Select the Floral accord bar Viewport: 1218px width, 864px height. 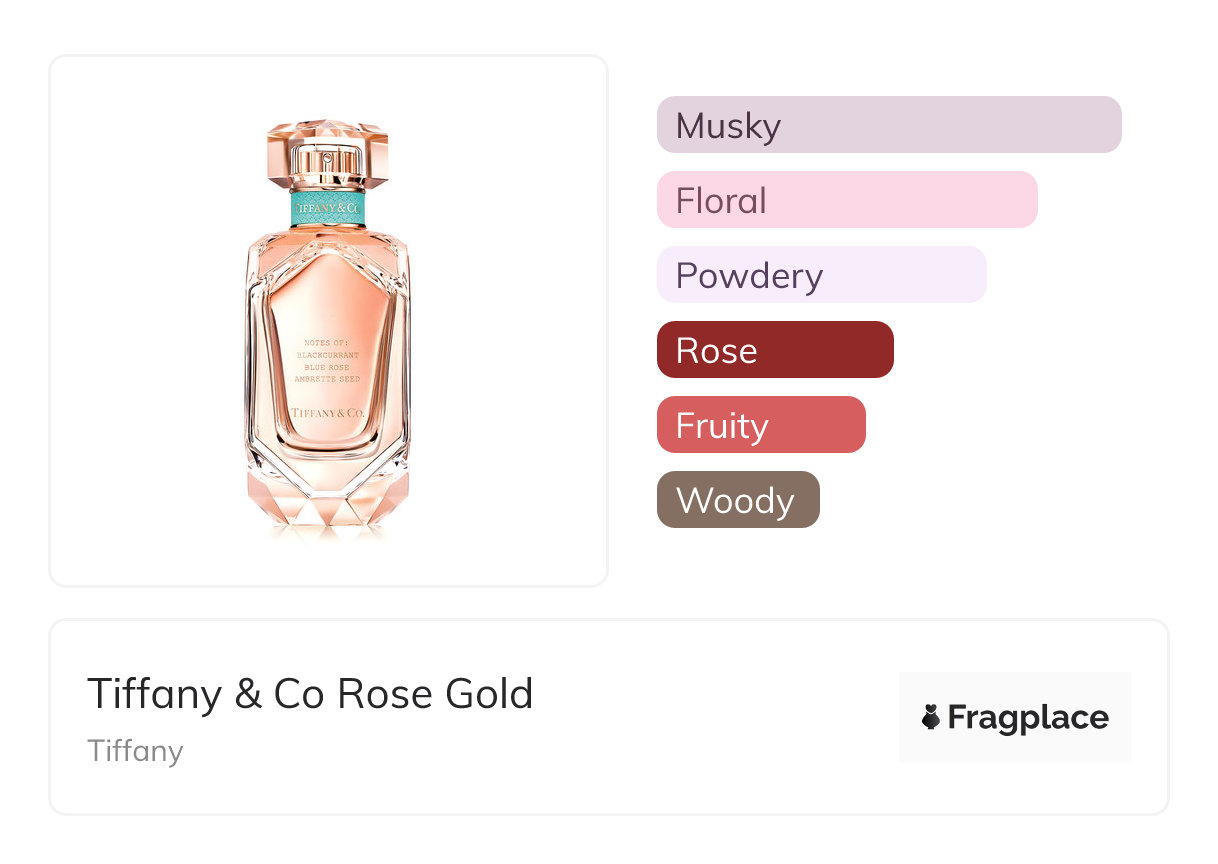tap(846, 200)
